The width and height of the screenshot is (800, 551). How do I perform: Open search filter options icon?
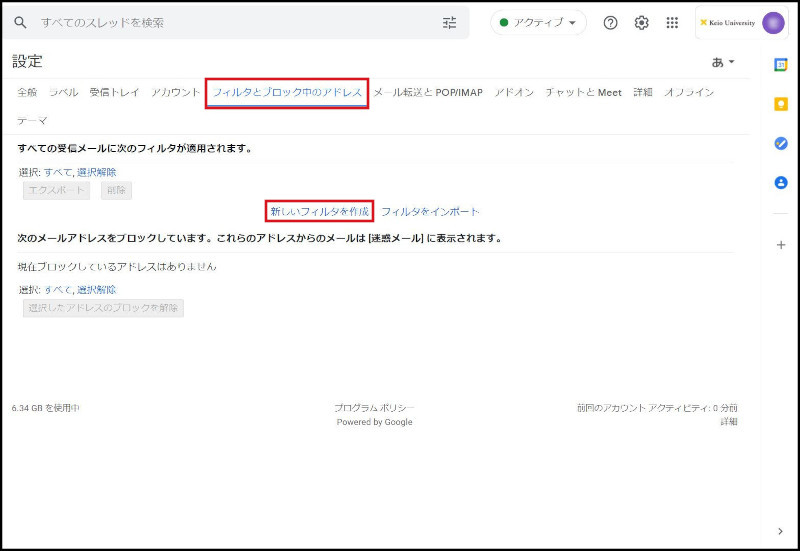[449, 22]
